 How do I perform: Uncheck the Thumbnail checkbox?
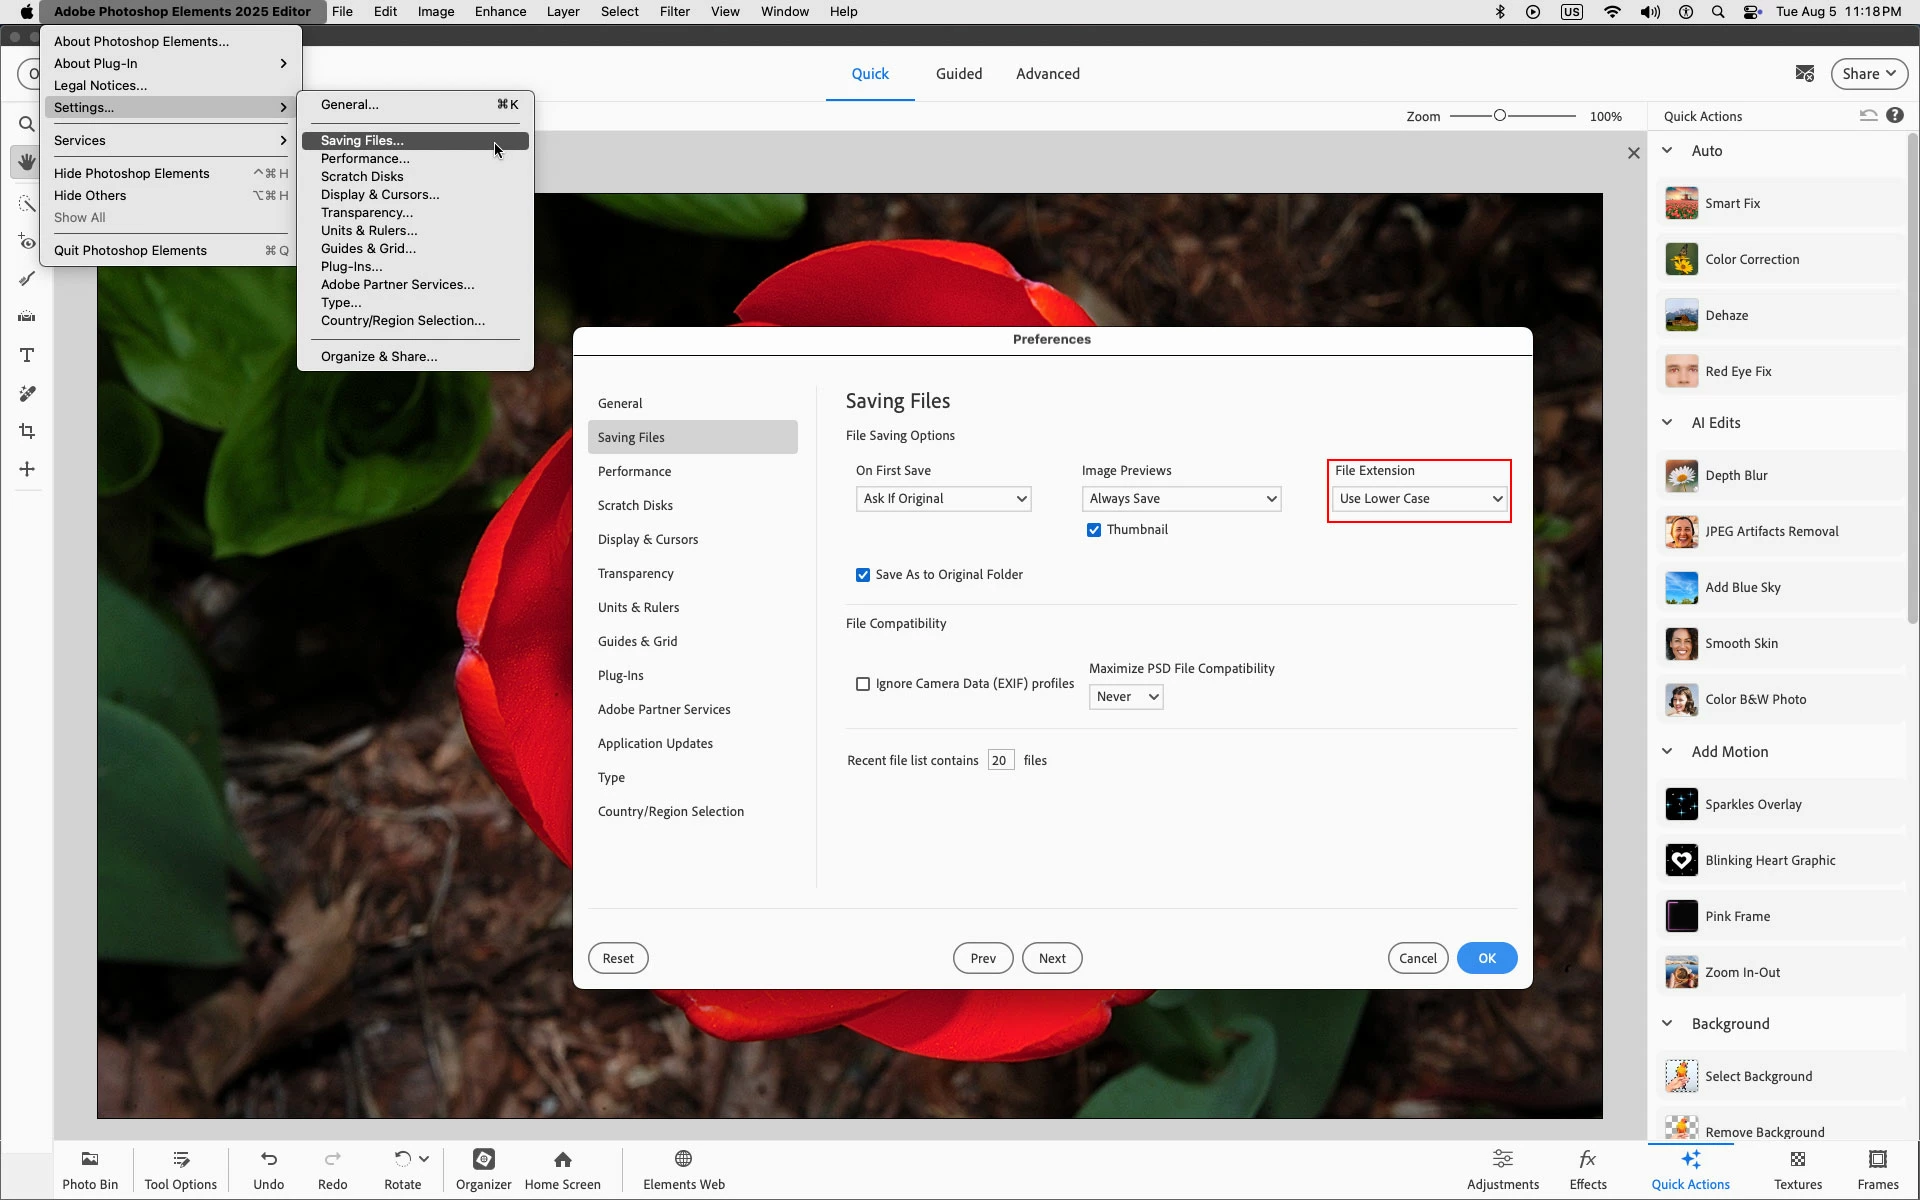[x=1094, y=530]
